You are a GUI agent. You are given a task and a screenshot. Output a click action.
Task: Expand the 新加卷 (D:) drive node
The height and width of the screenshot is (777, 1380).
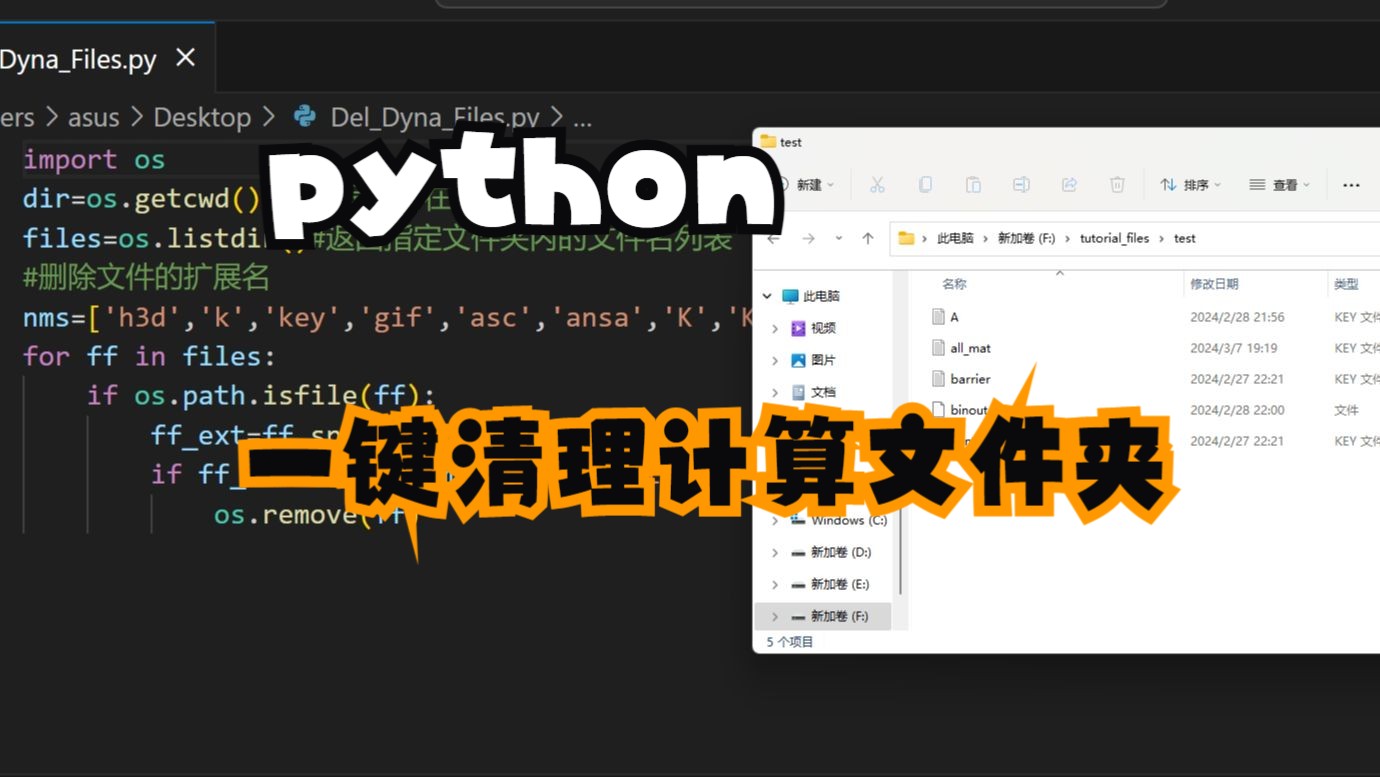pyautogui.click(x=775, y=552)
